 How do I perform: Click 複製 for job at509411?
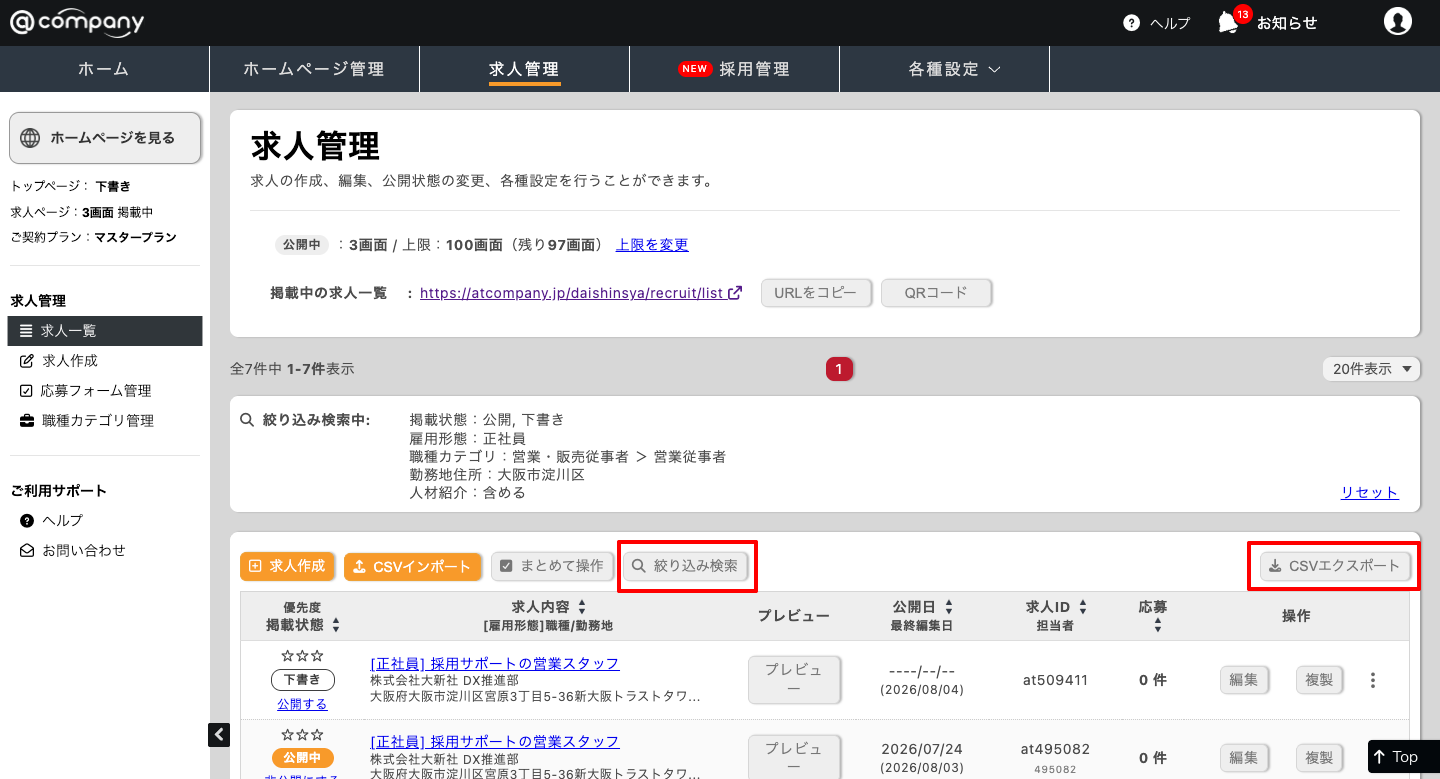pyautogui.click(x=1319, y=680)
